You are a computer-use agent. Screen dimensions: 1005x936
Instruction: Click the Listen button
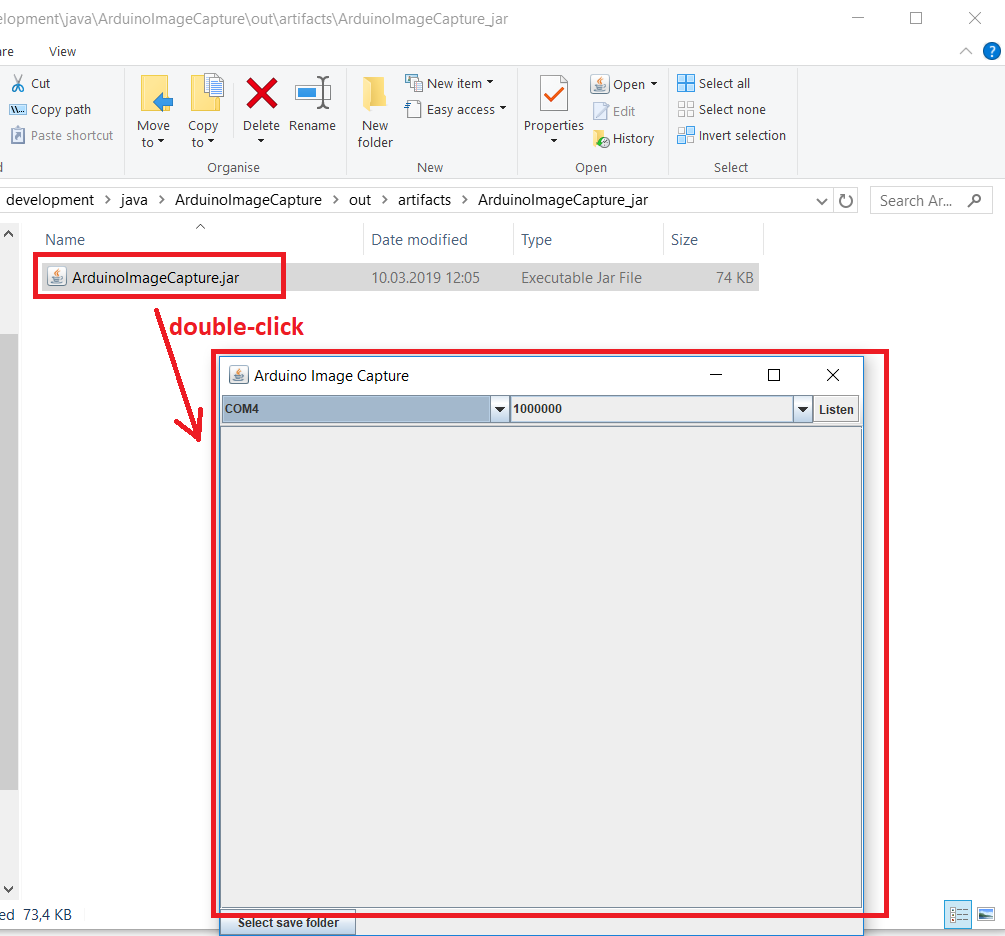tap(836, 410)
